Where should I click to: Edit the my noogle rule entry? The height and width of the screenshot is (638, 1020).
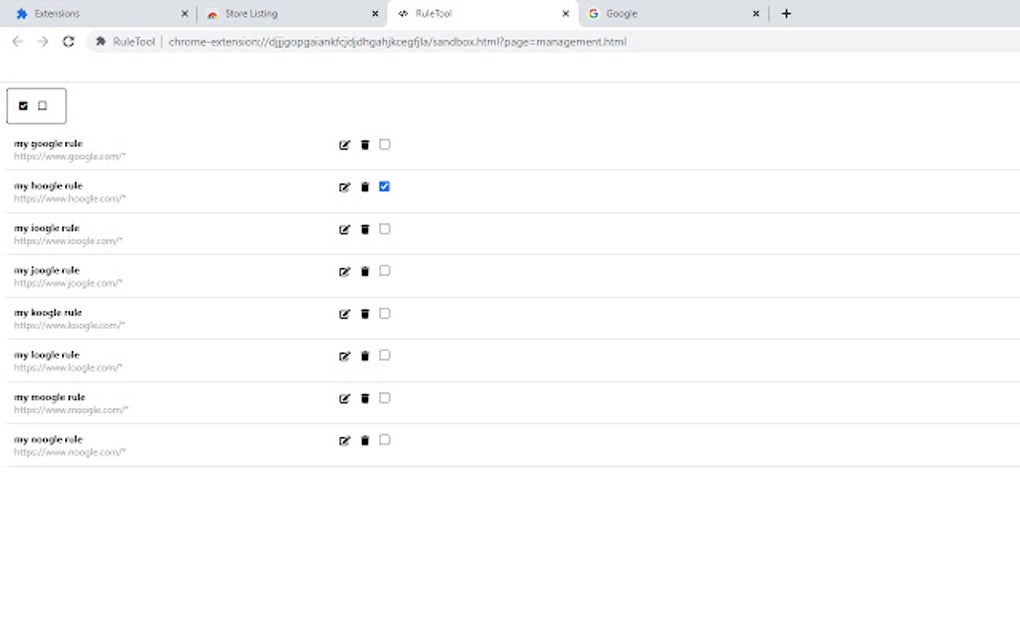tap(345, 441)
